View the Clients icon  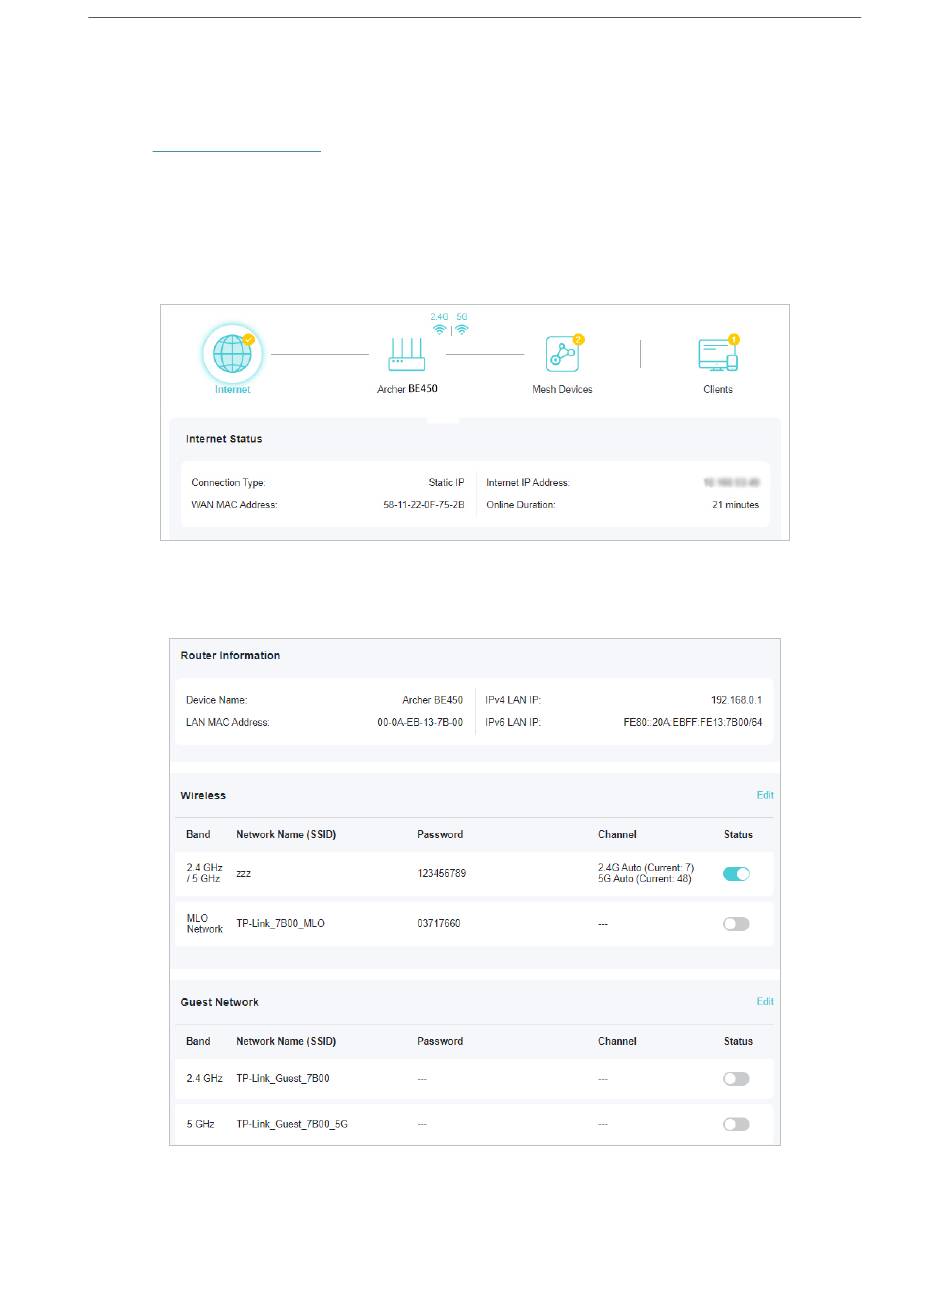click(718, 355)
